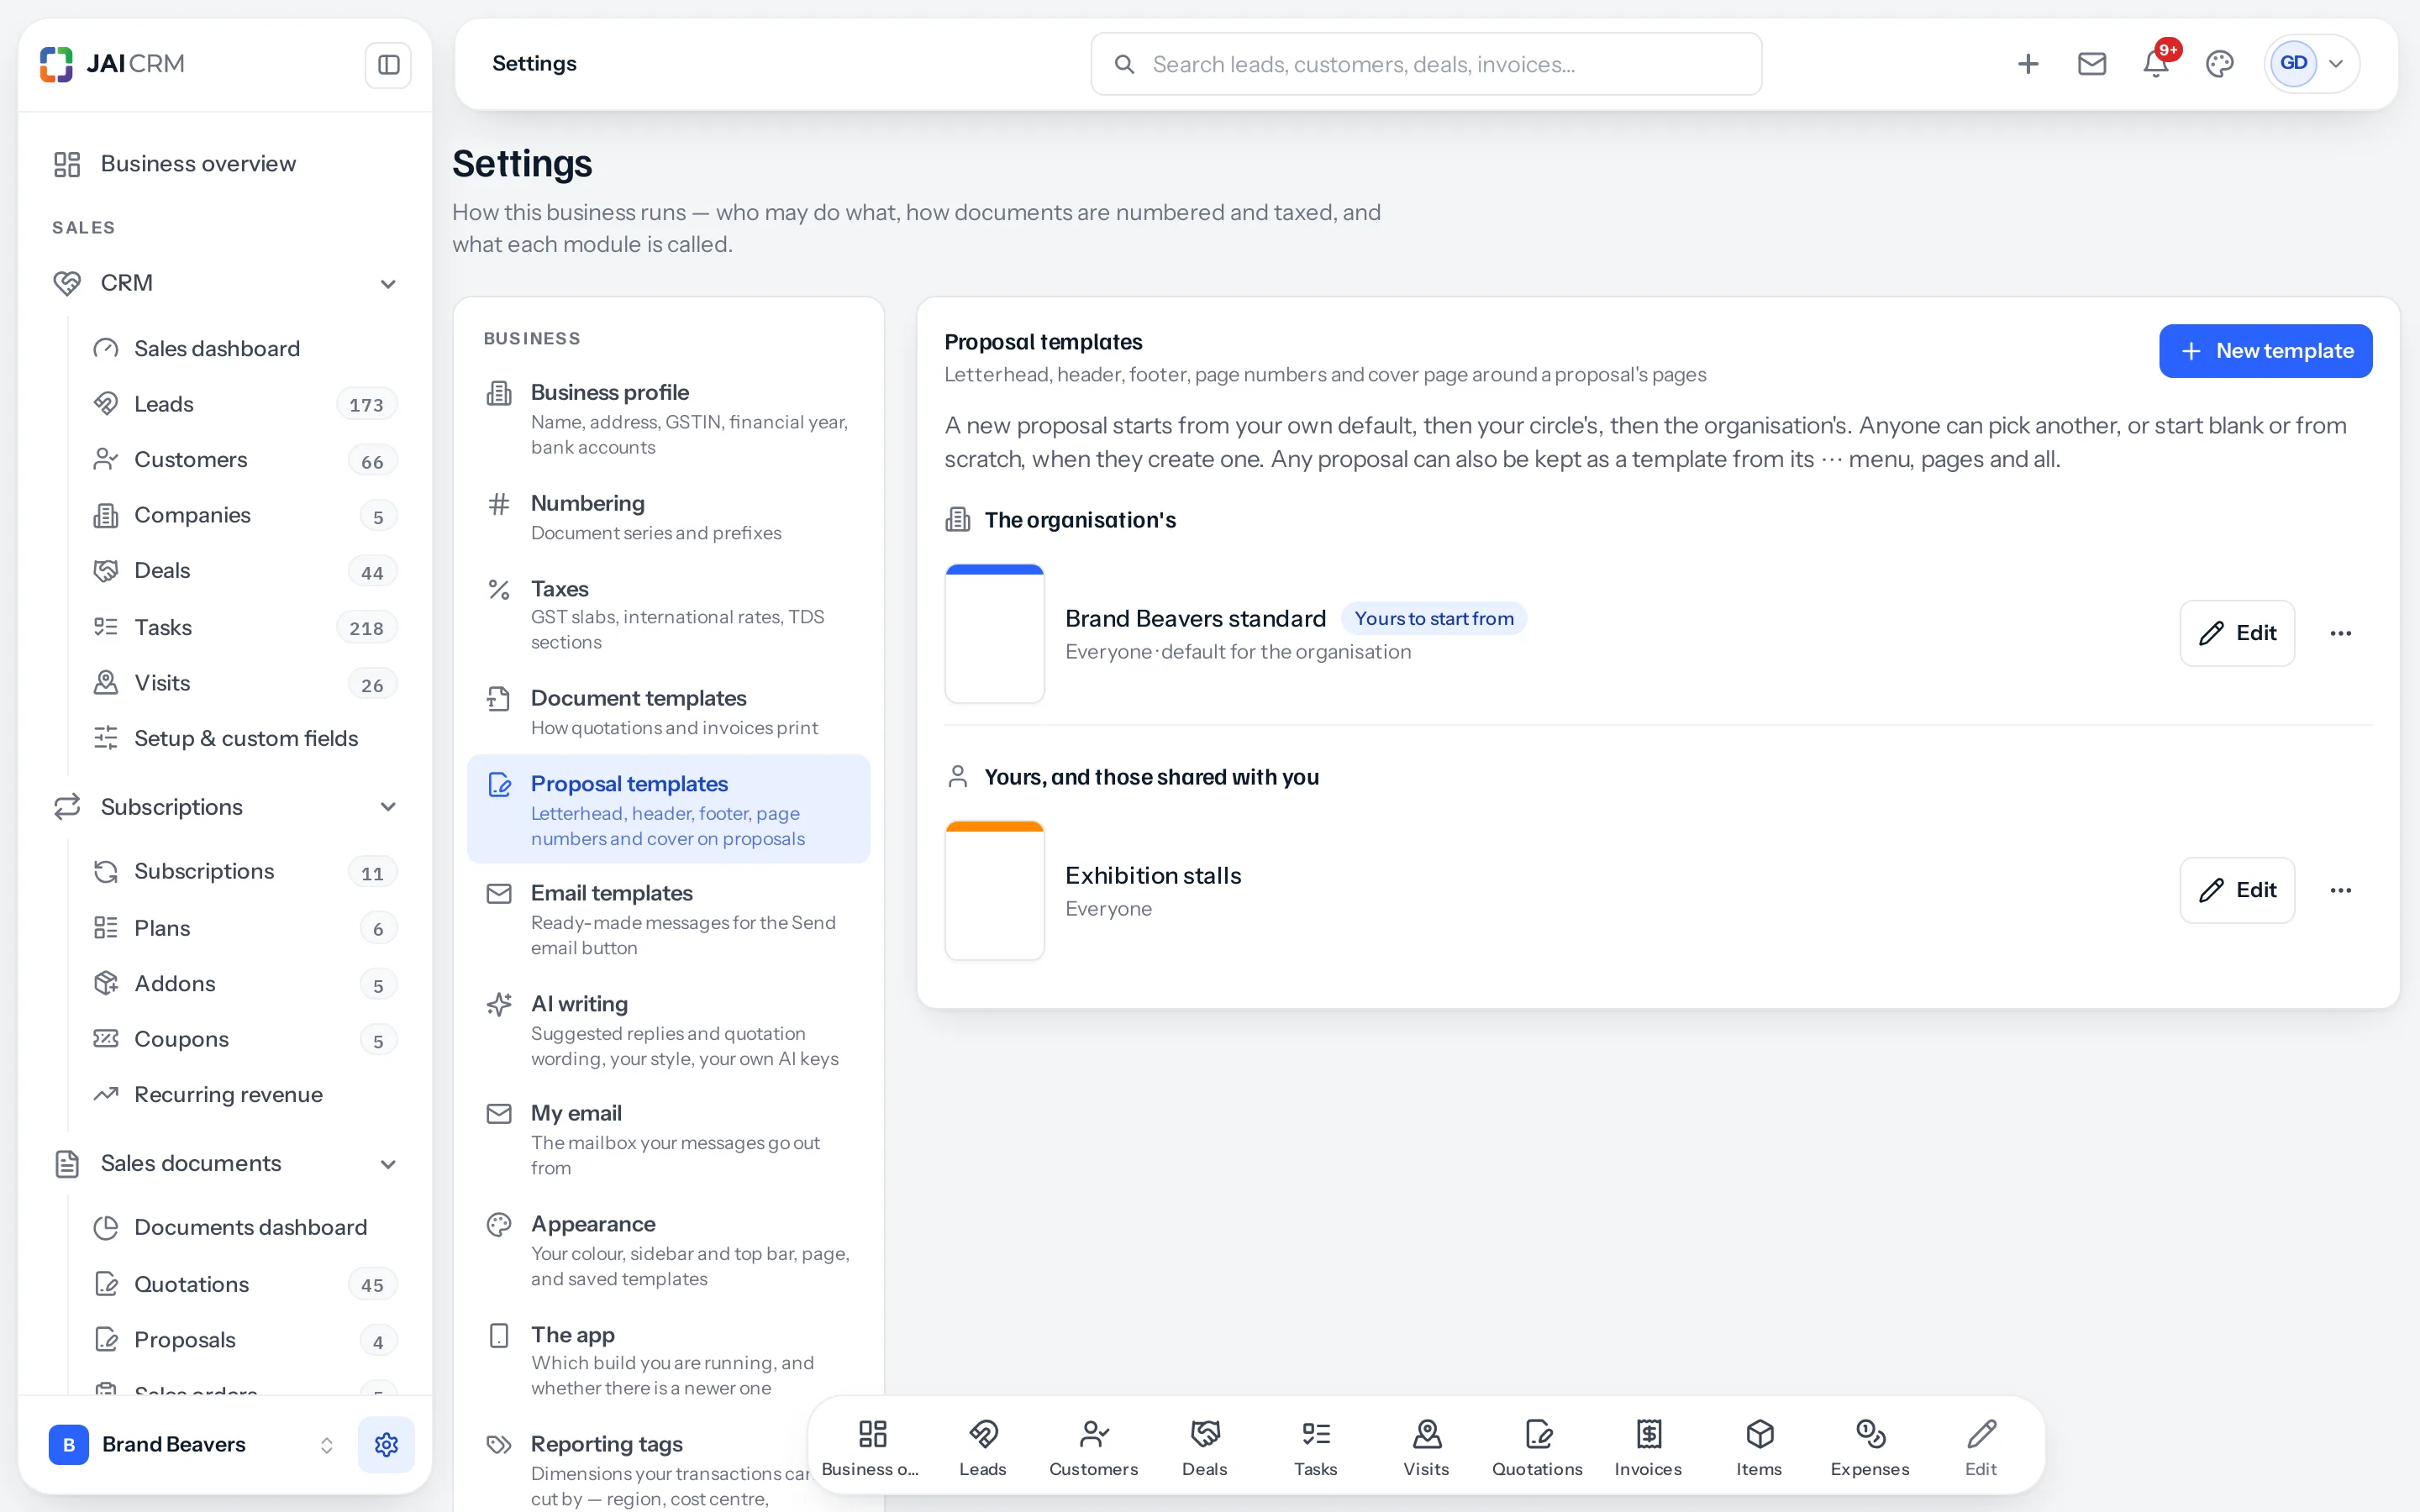The height and width of the screenshot is (1512, 2420).
Task: Open Deals in bottom dock
Action: tap(1204, 1447)
